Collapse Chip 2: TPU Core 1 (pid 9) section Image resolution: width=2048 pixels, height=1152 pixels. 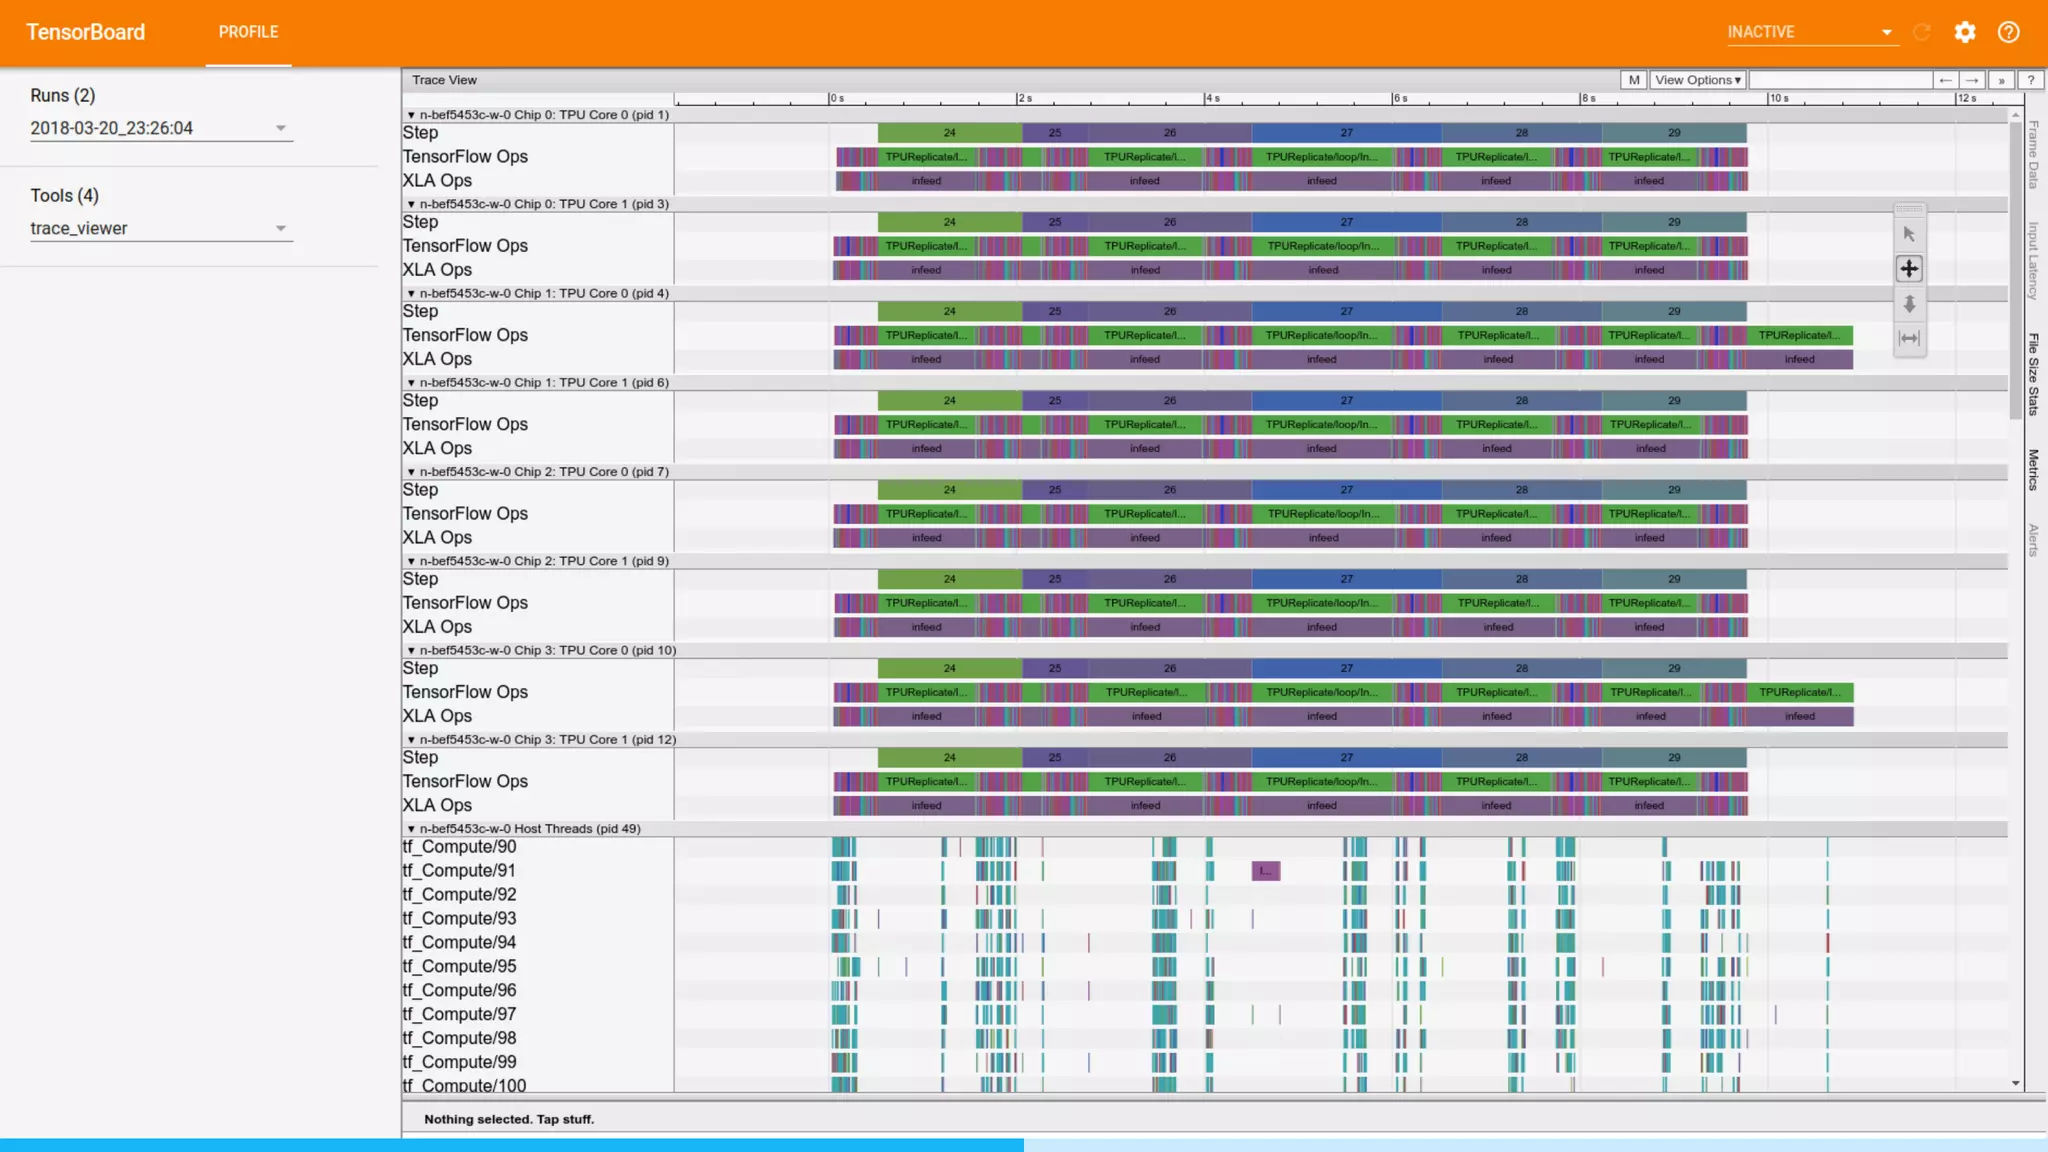[411, 561]
